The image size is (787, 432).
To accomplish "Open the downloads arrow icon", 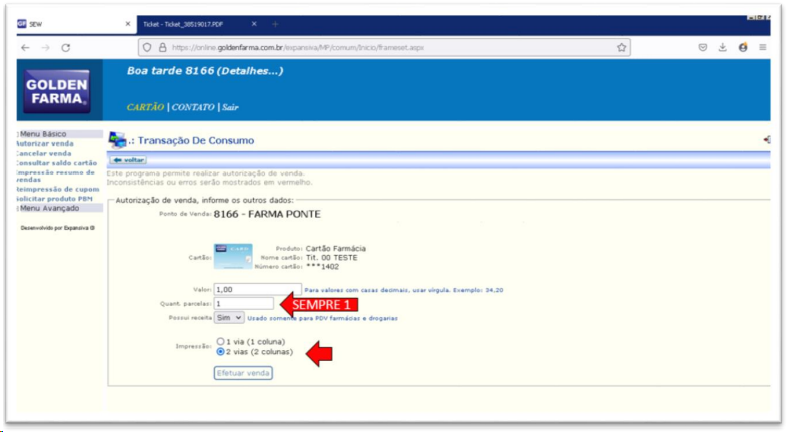I will point(722,47).
